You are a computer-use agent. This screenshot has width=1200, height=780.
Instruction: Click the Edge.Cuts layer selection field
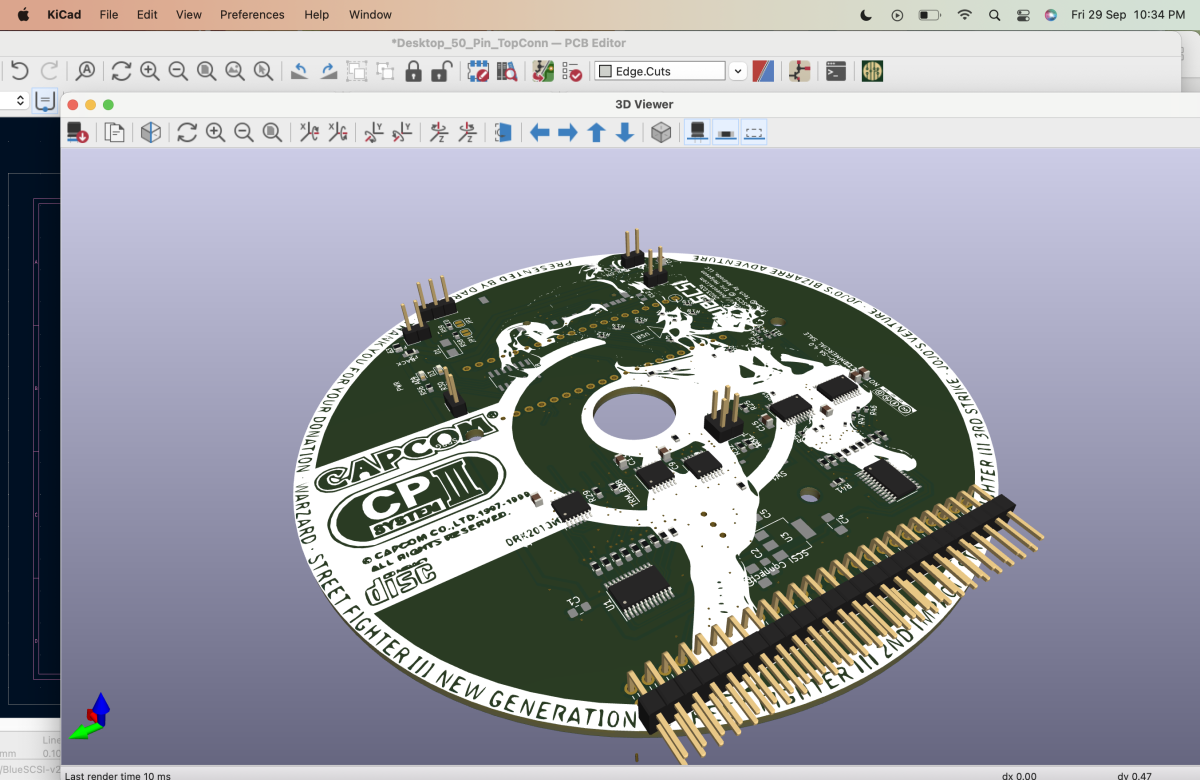pyautogui.click(x=660, y=71)
